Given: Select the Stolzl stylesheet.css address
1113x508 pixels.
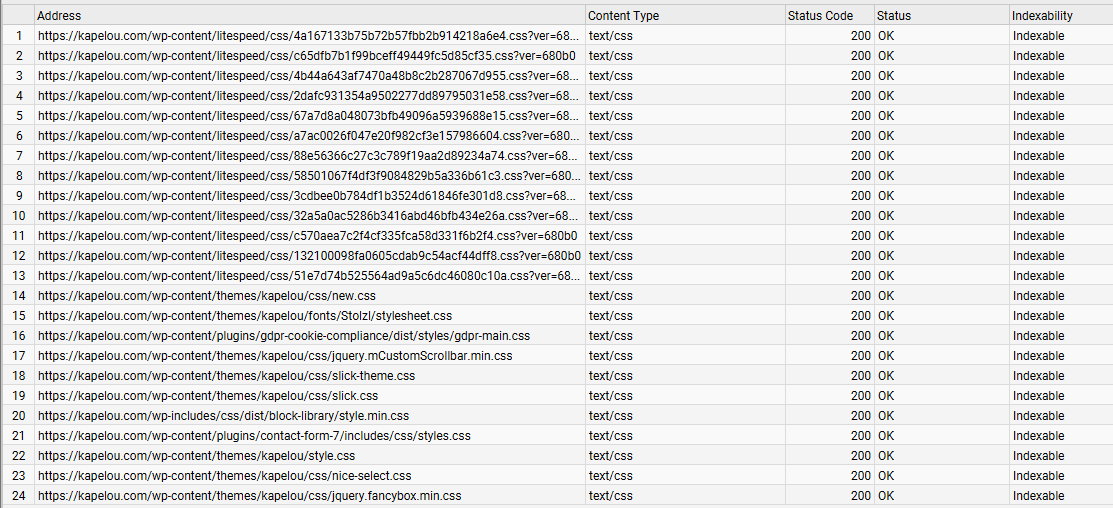Looking at the screenshot, I should click(244, 315).
